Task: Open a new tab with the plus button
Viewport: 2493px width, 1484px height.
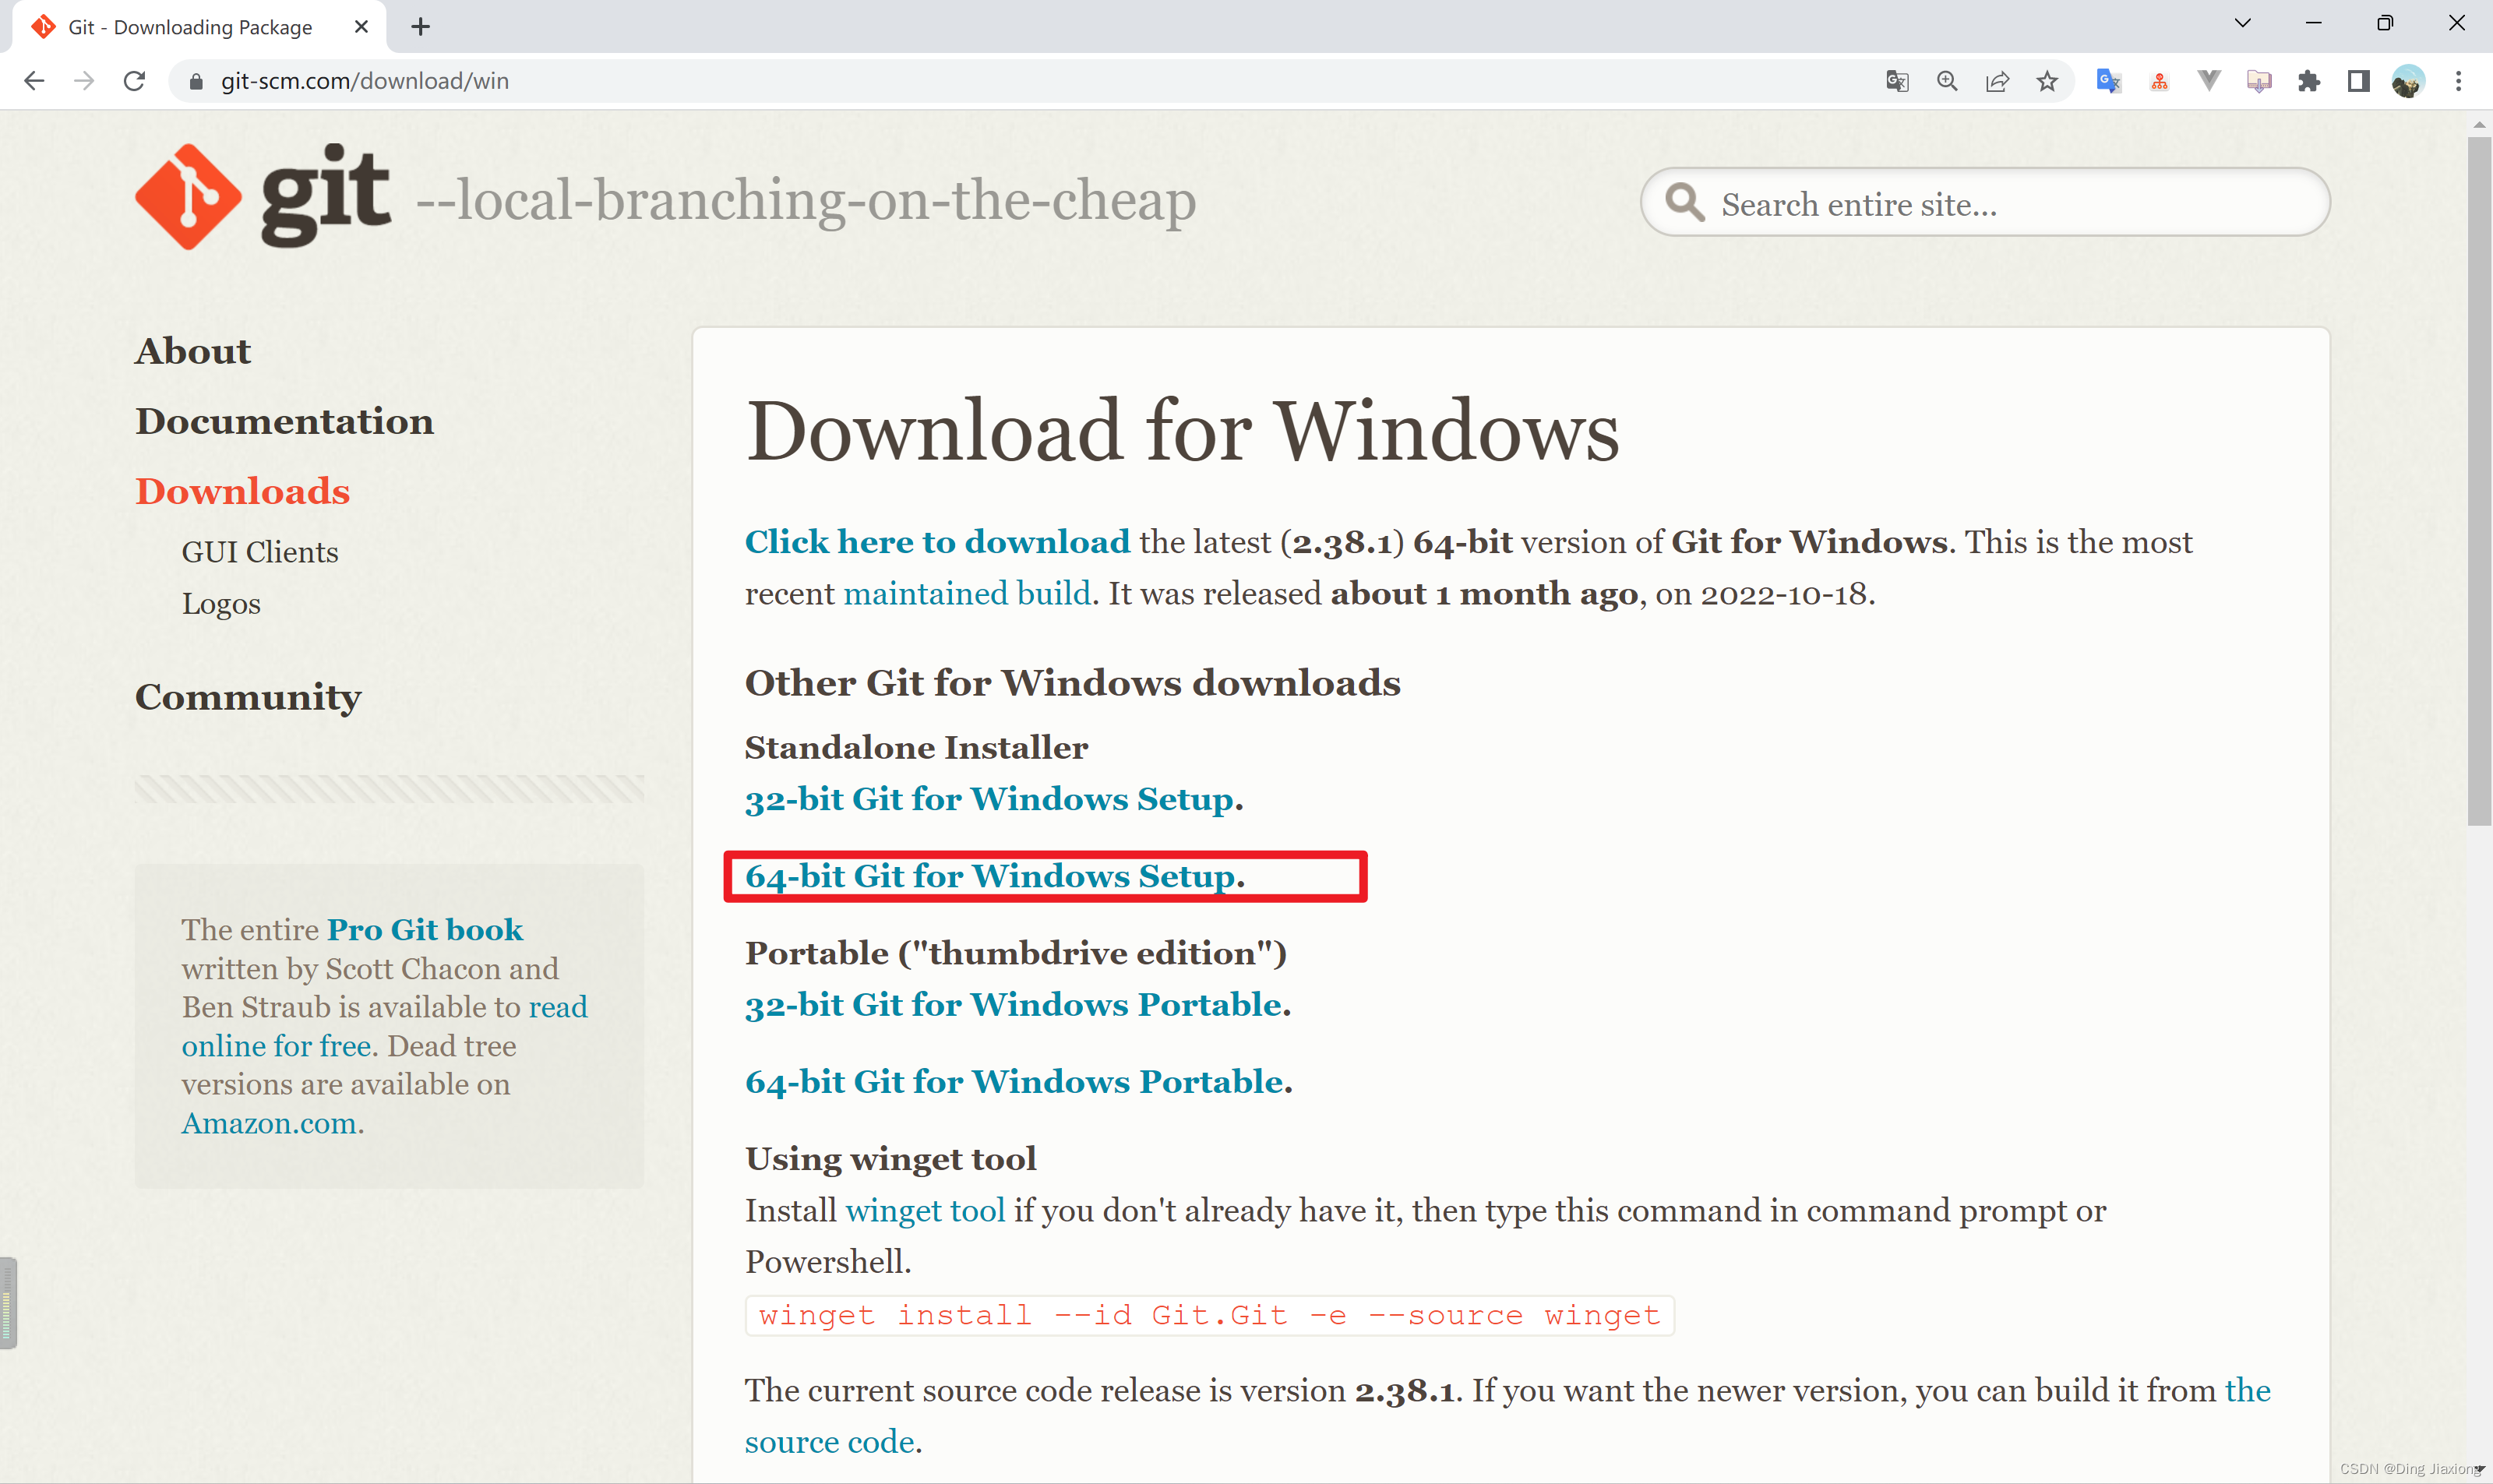Action: [421, 27]
